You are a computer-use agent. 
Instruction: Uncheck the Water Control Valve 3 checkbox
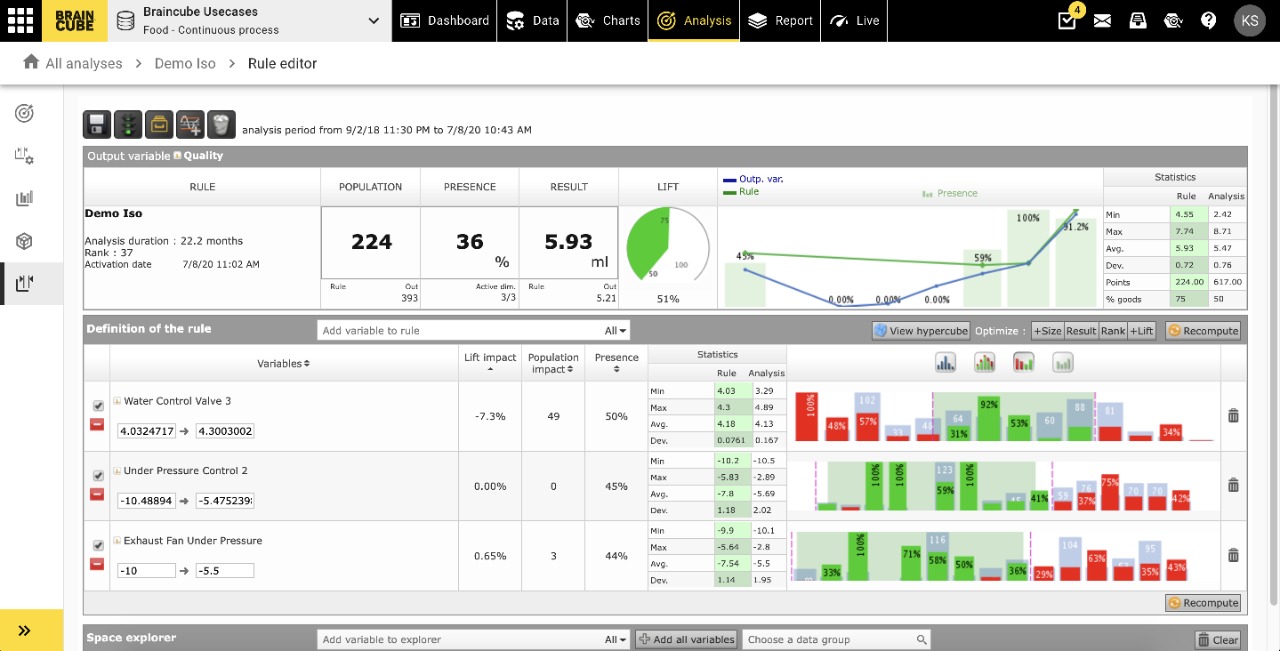98,406
